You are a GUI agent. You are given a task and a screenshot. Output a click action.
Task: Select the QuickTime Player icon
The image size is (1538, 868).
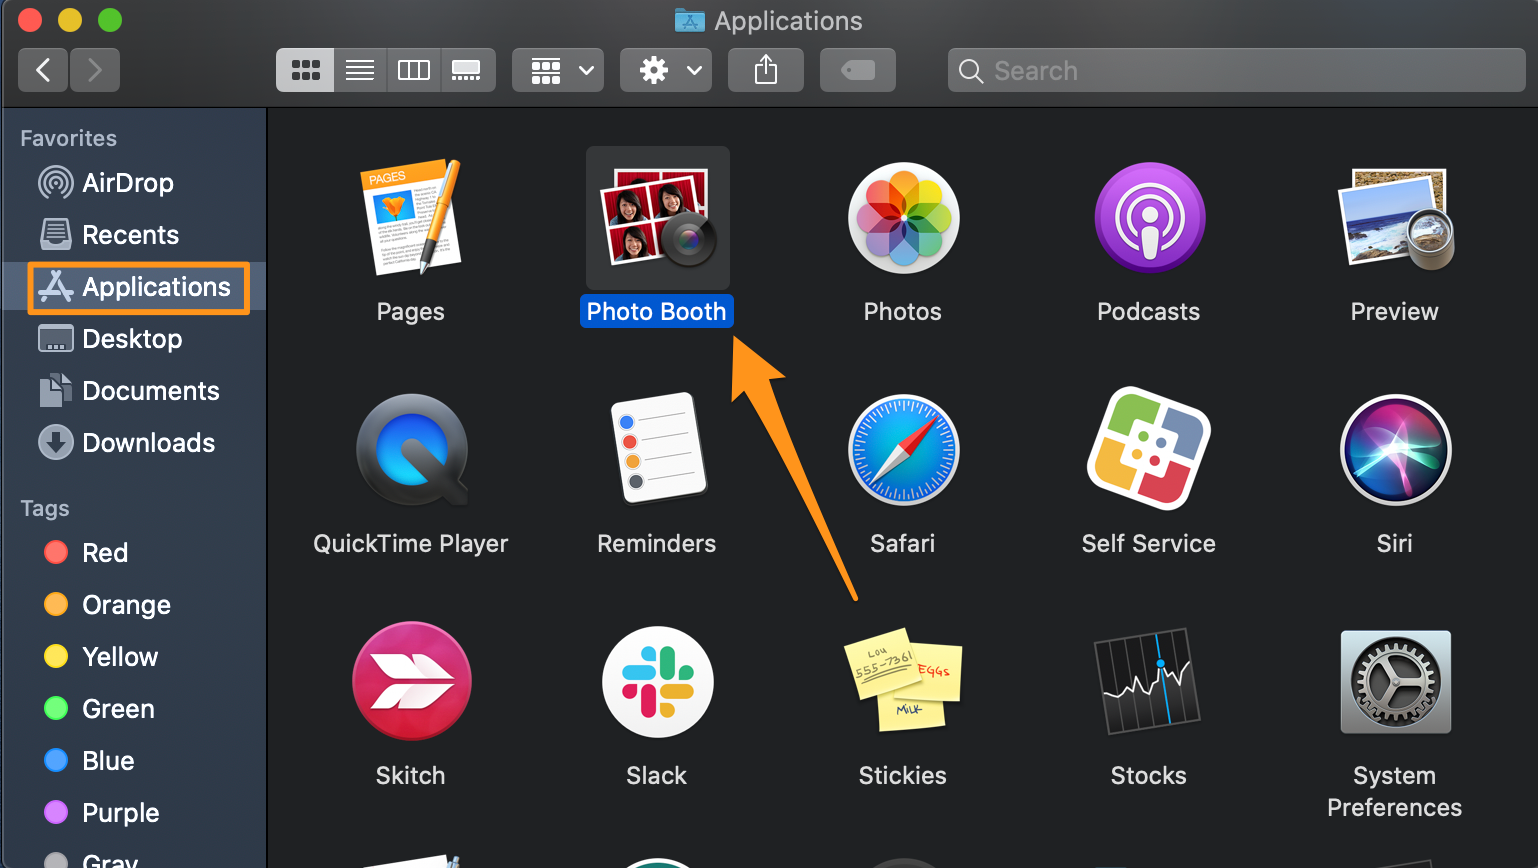click(411, 450)
